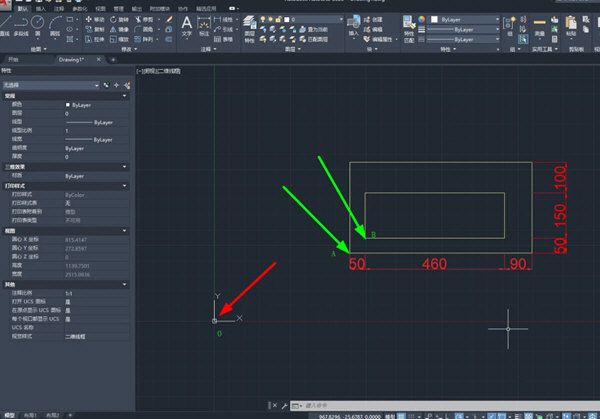Viewport: 600px width, 419px height.
Task: Open the lineweight ByLayer dropdown in ribbon
Action: click(463, 29)
